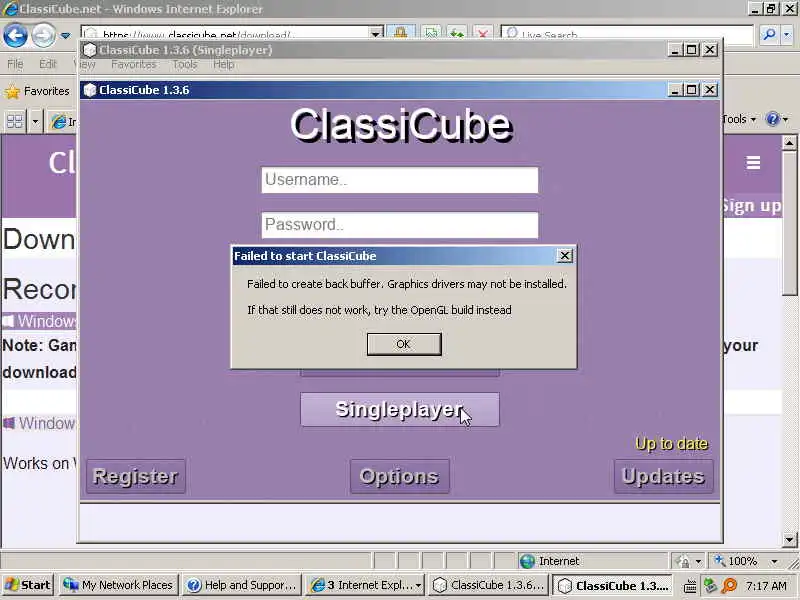Viewport: 800px width, 600px height.
Task: Click the network connection tray icon
Action: (710, 586)
